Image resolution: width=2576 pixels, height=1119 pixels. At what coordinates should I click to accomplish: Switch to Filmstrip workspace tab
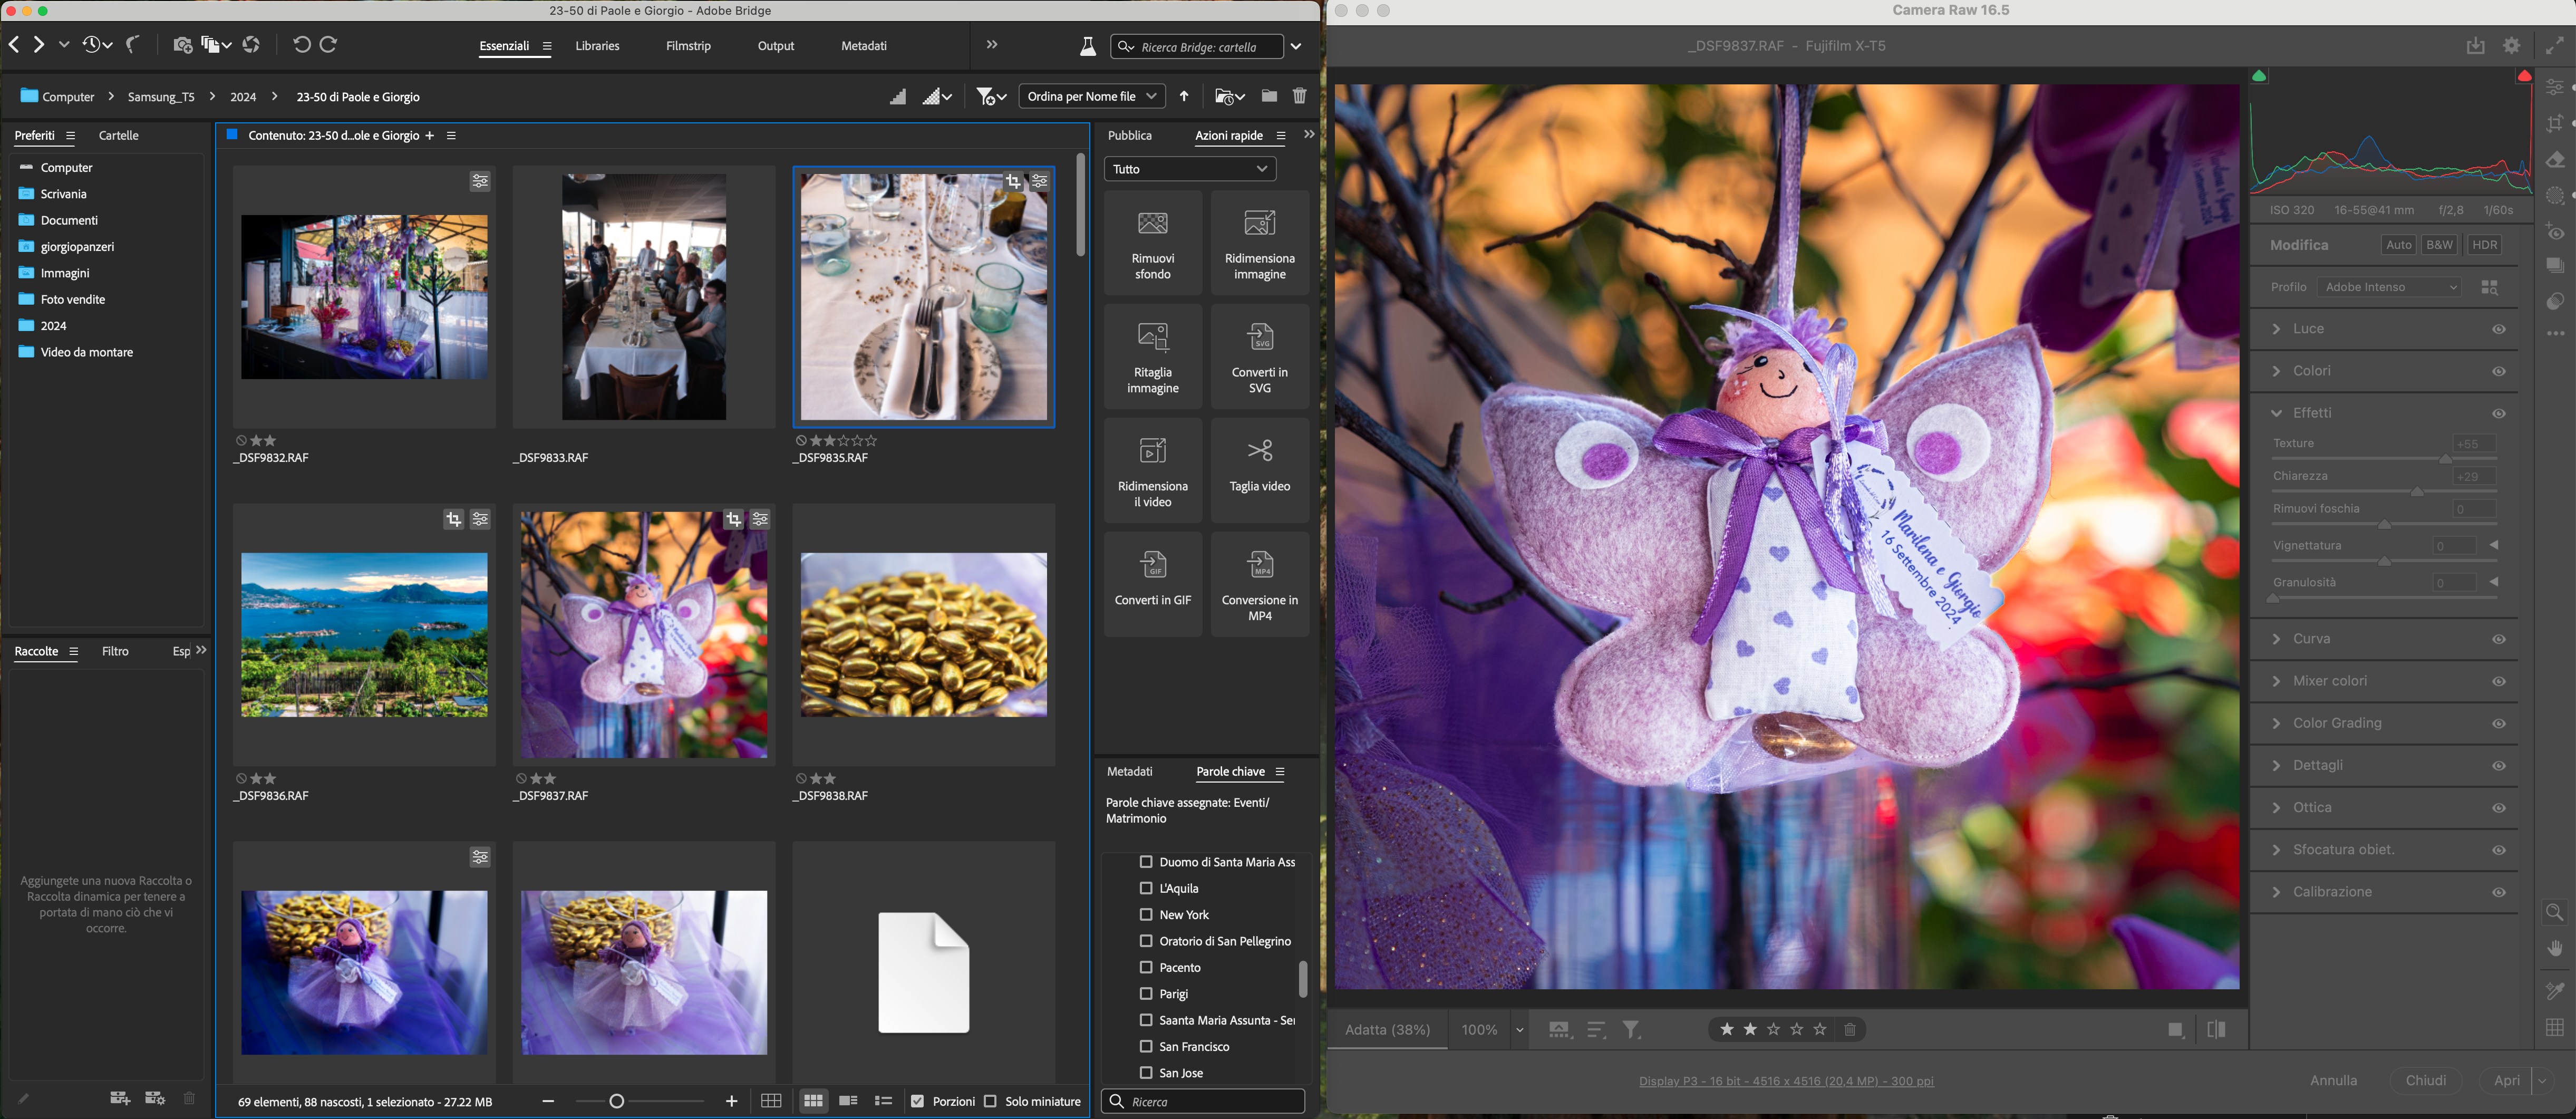(688, 46)
